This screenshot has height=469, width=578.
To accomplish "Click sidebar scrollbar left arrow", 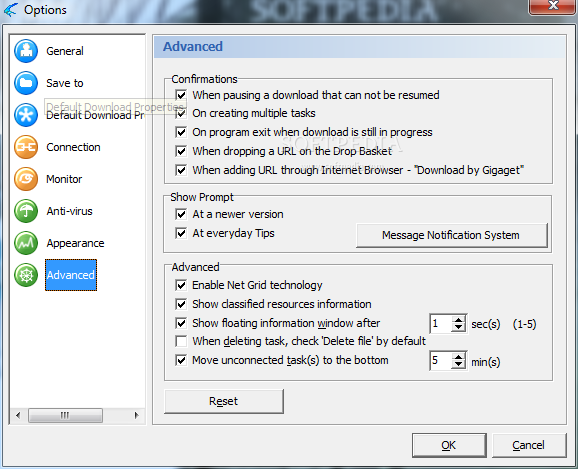I will pyautogui.click(x=18, y=415).
